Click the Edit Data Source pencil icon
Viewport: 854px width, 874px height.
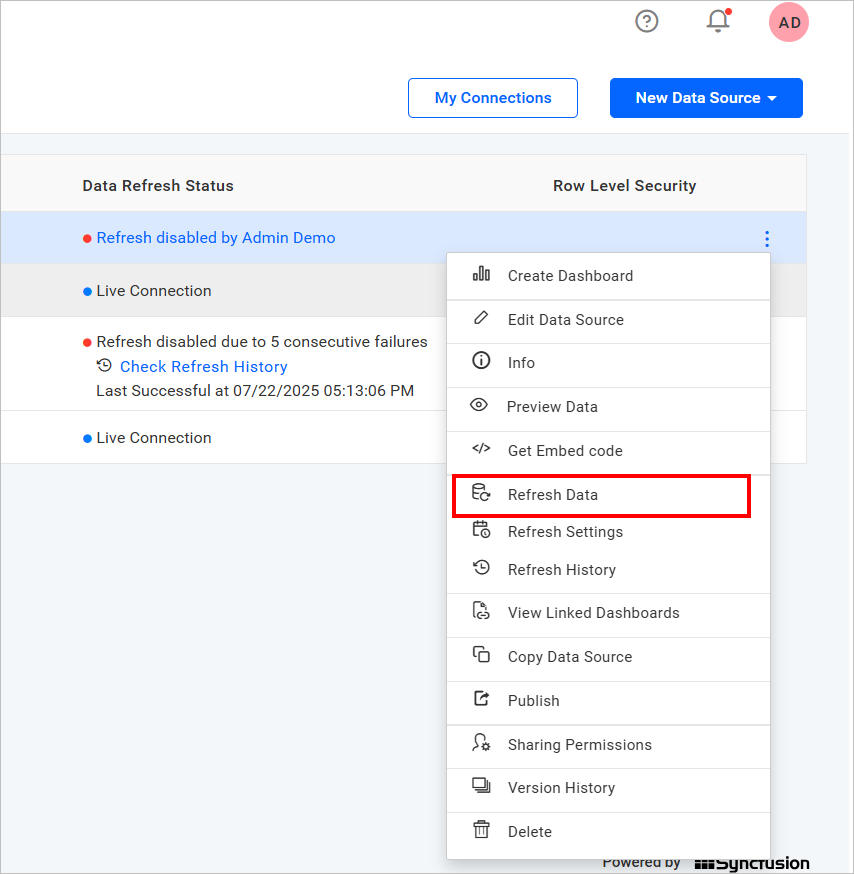(481, 319)
